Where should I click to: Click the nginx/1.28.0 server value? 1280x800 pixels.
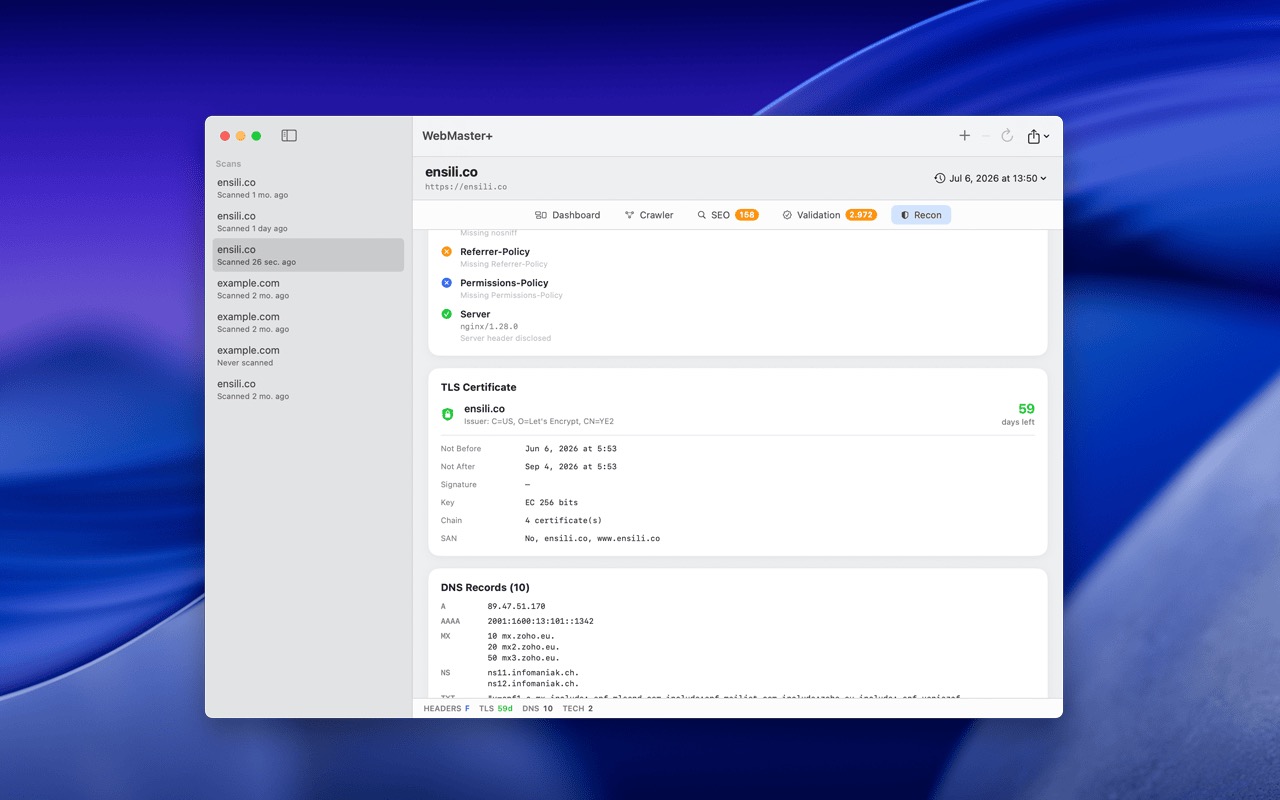[x=489, y=326]
